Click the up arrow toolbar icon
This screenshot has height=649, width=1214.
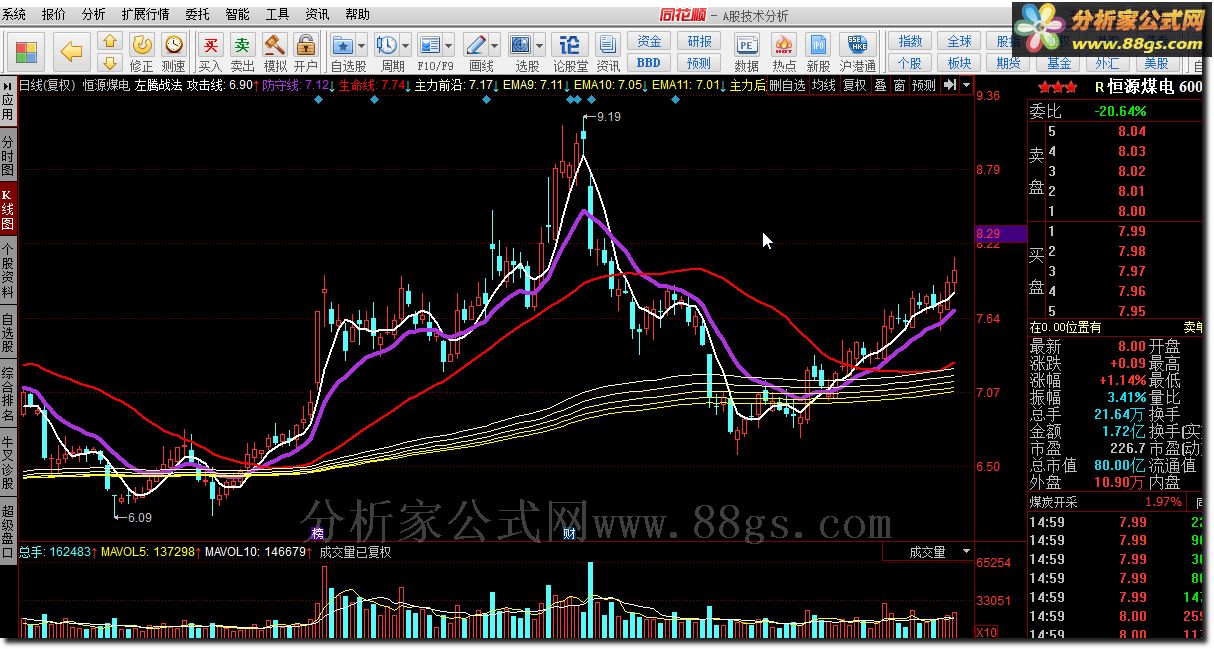111,43
